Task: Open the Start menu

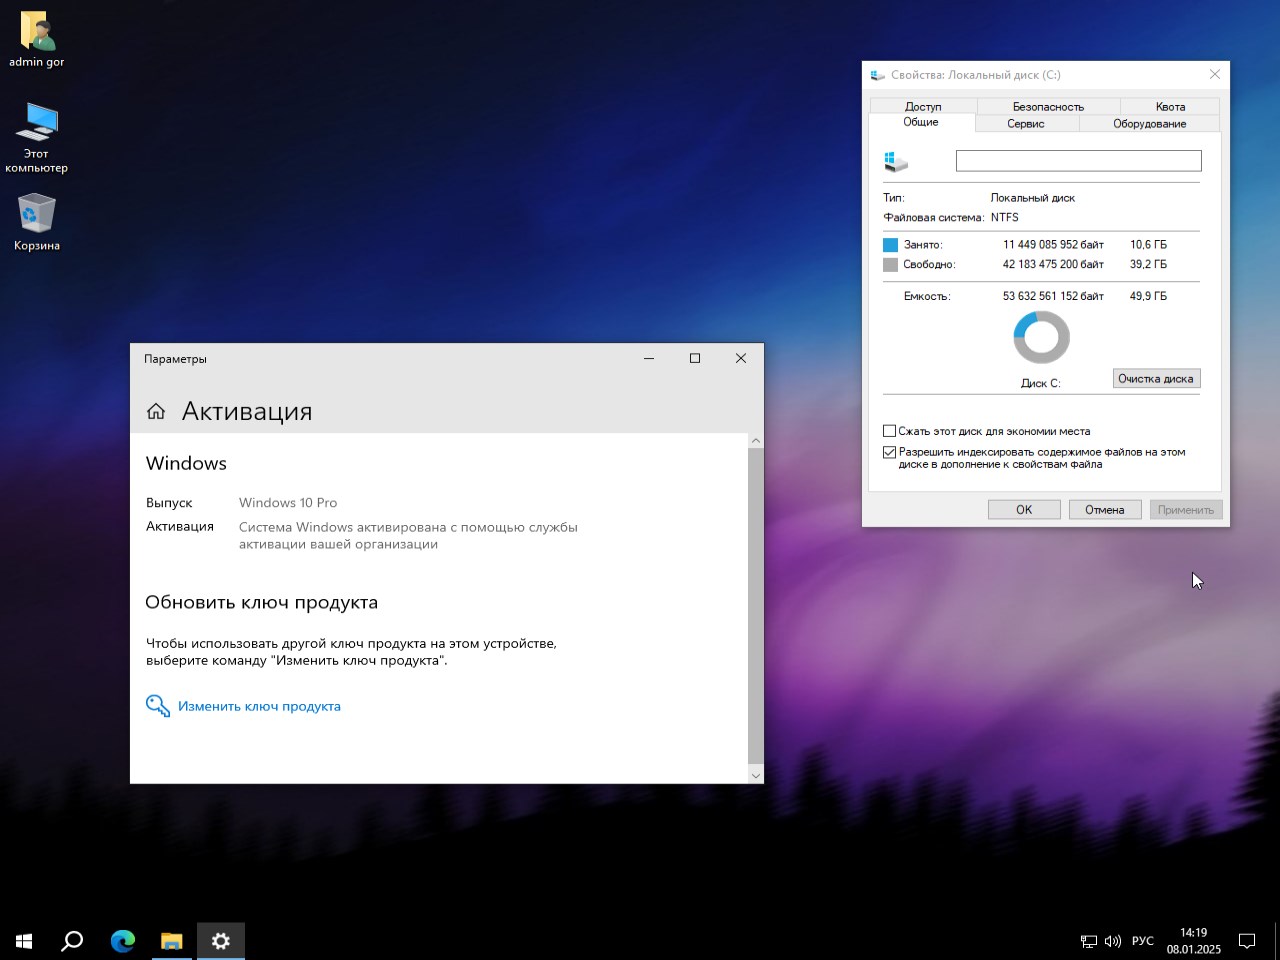Action: pyautogui.click(x=23, y=941)
